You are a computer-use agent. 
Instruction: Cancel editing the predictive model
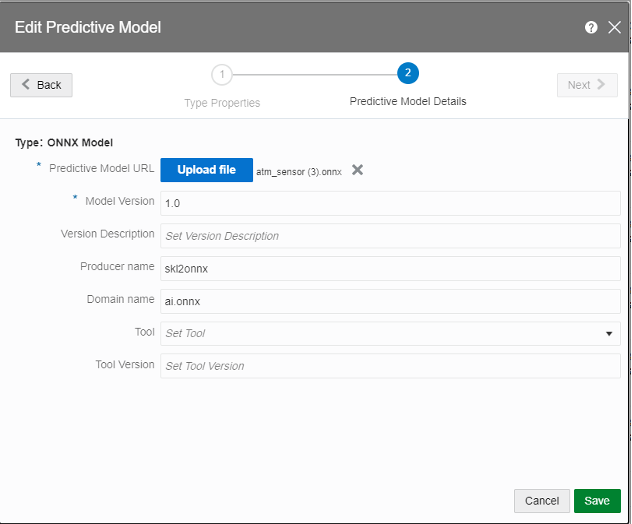(541, 501)
